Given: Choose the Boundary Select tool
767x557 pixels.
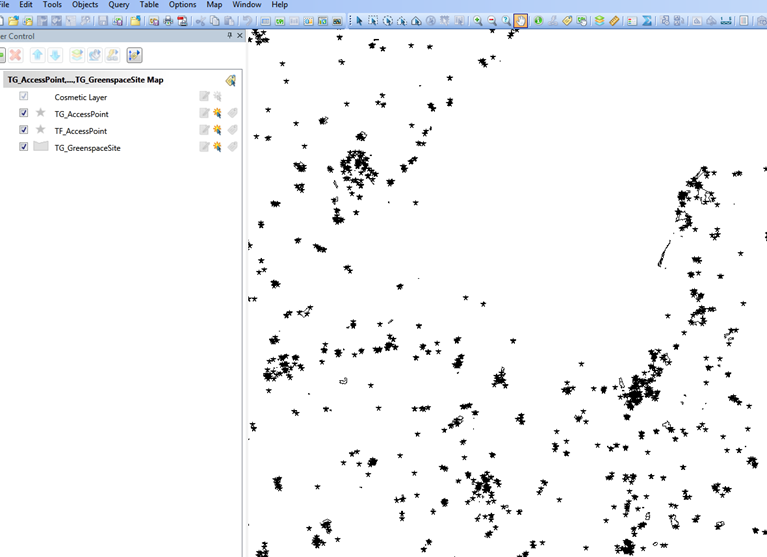Looking at the screenshot, I should coord(416,21).
